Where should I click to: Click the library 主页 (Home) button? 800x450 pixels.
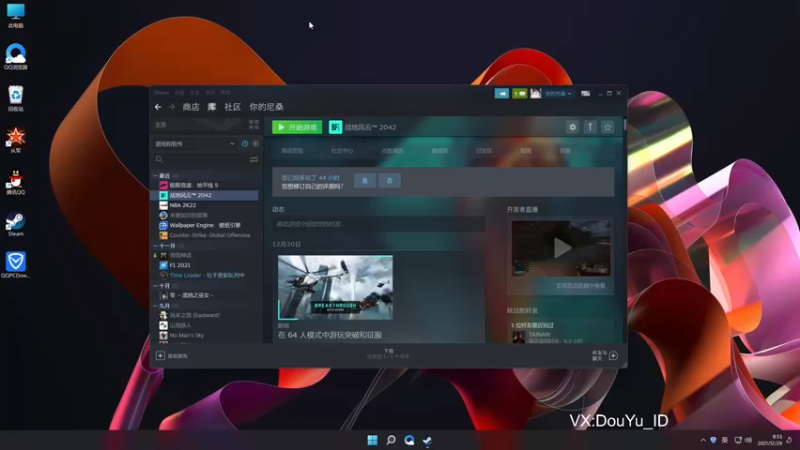[199, 124]
